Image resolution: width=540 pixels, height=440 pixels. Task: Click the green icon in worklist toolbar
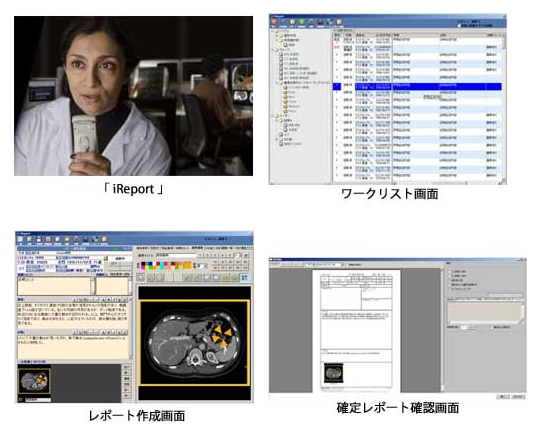302,22
